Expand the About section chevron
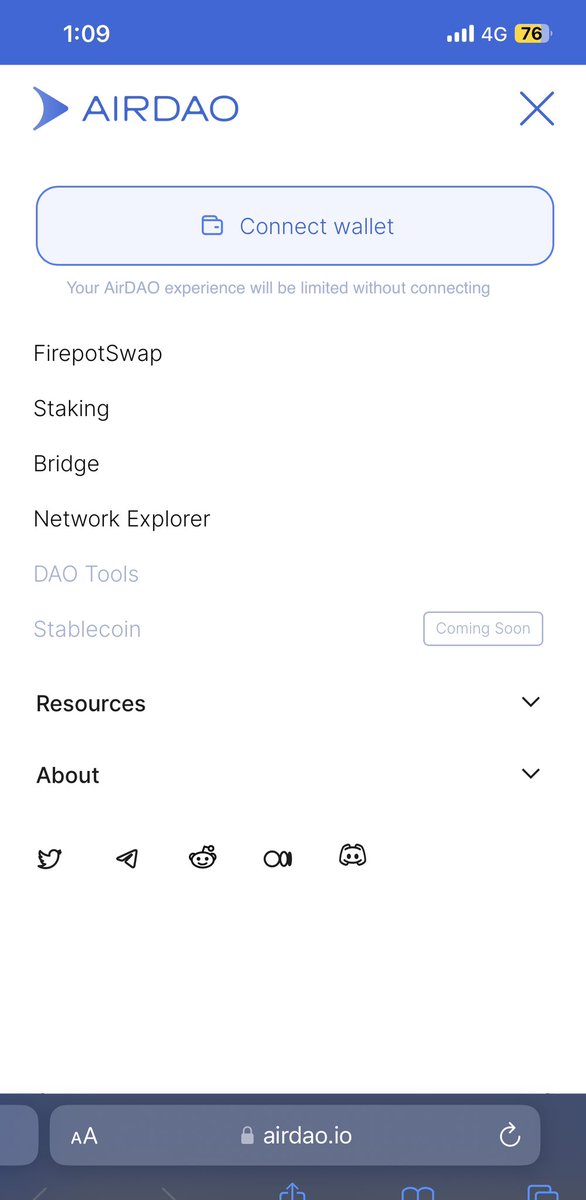586x1200 pixels. [x=531, y=773]
